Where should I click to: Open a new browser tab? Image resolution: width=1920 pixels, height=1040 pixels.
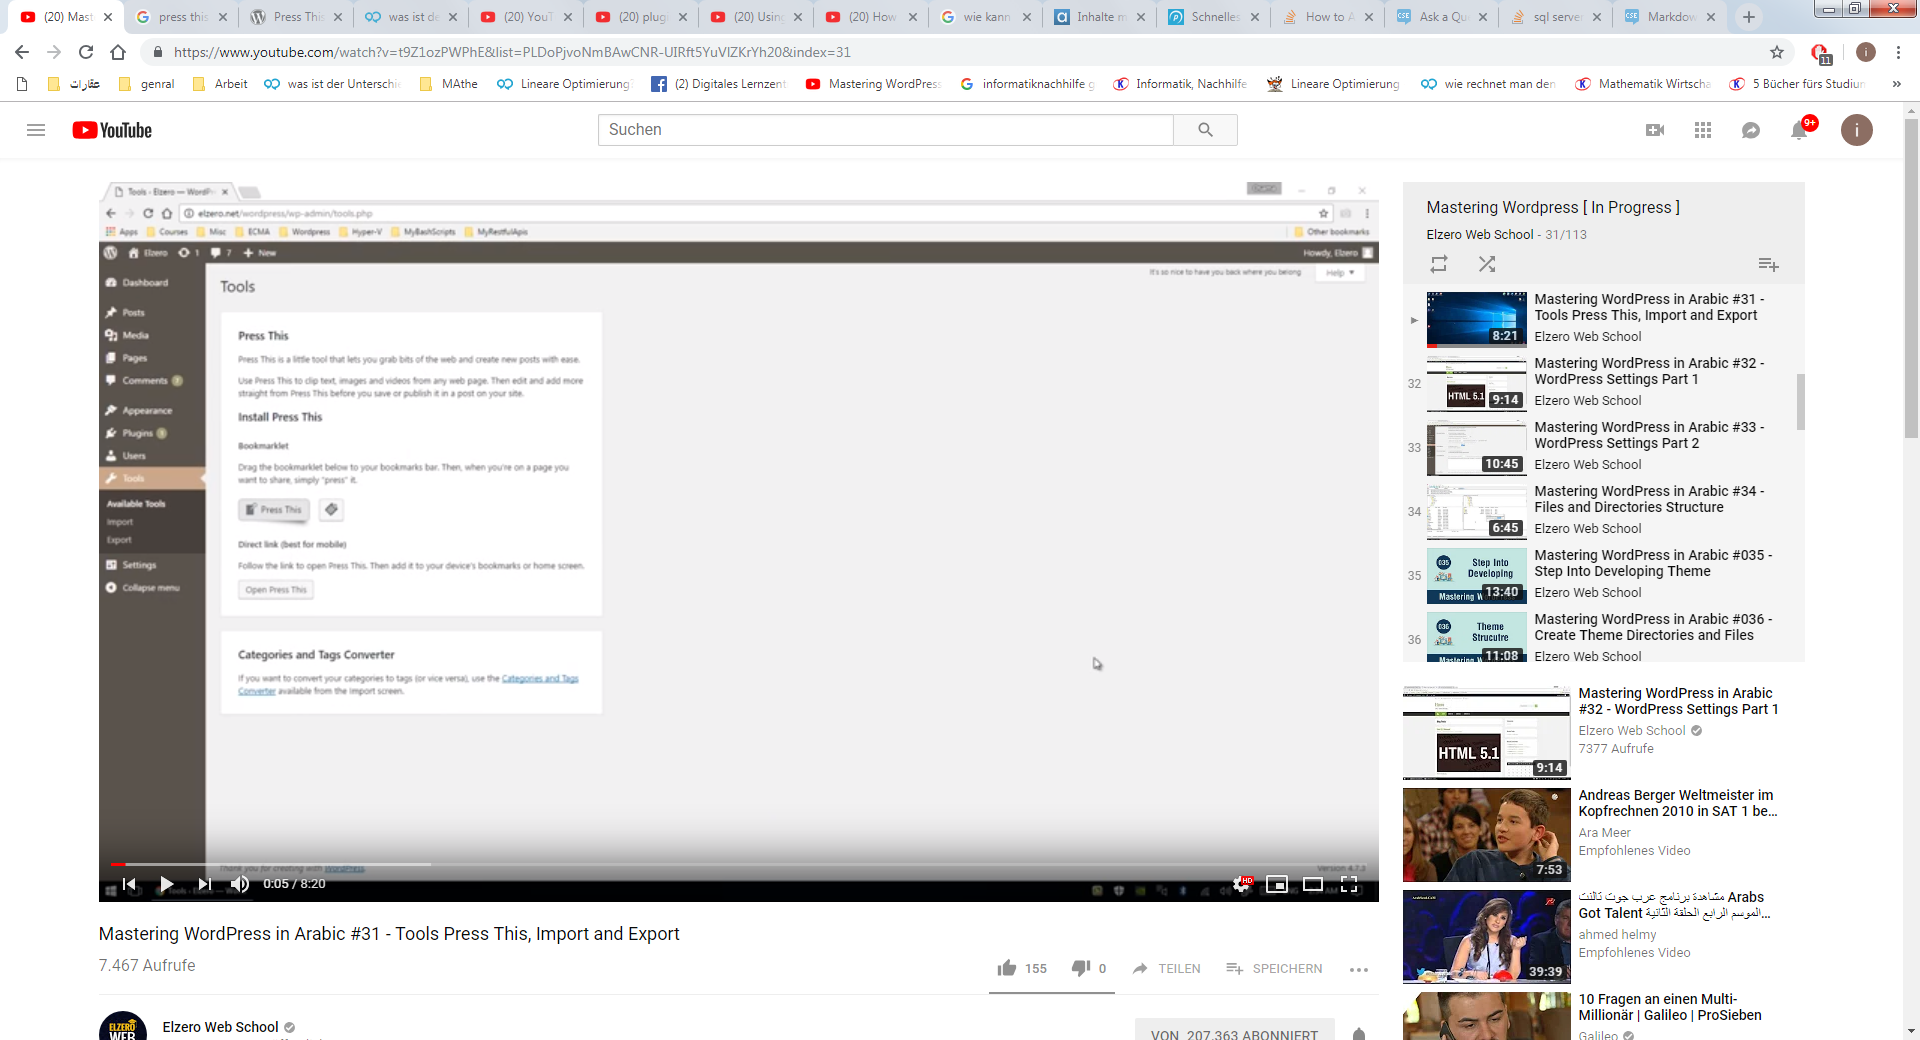tap(1748, 16)
